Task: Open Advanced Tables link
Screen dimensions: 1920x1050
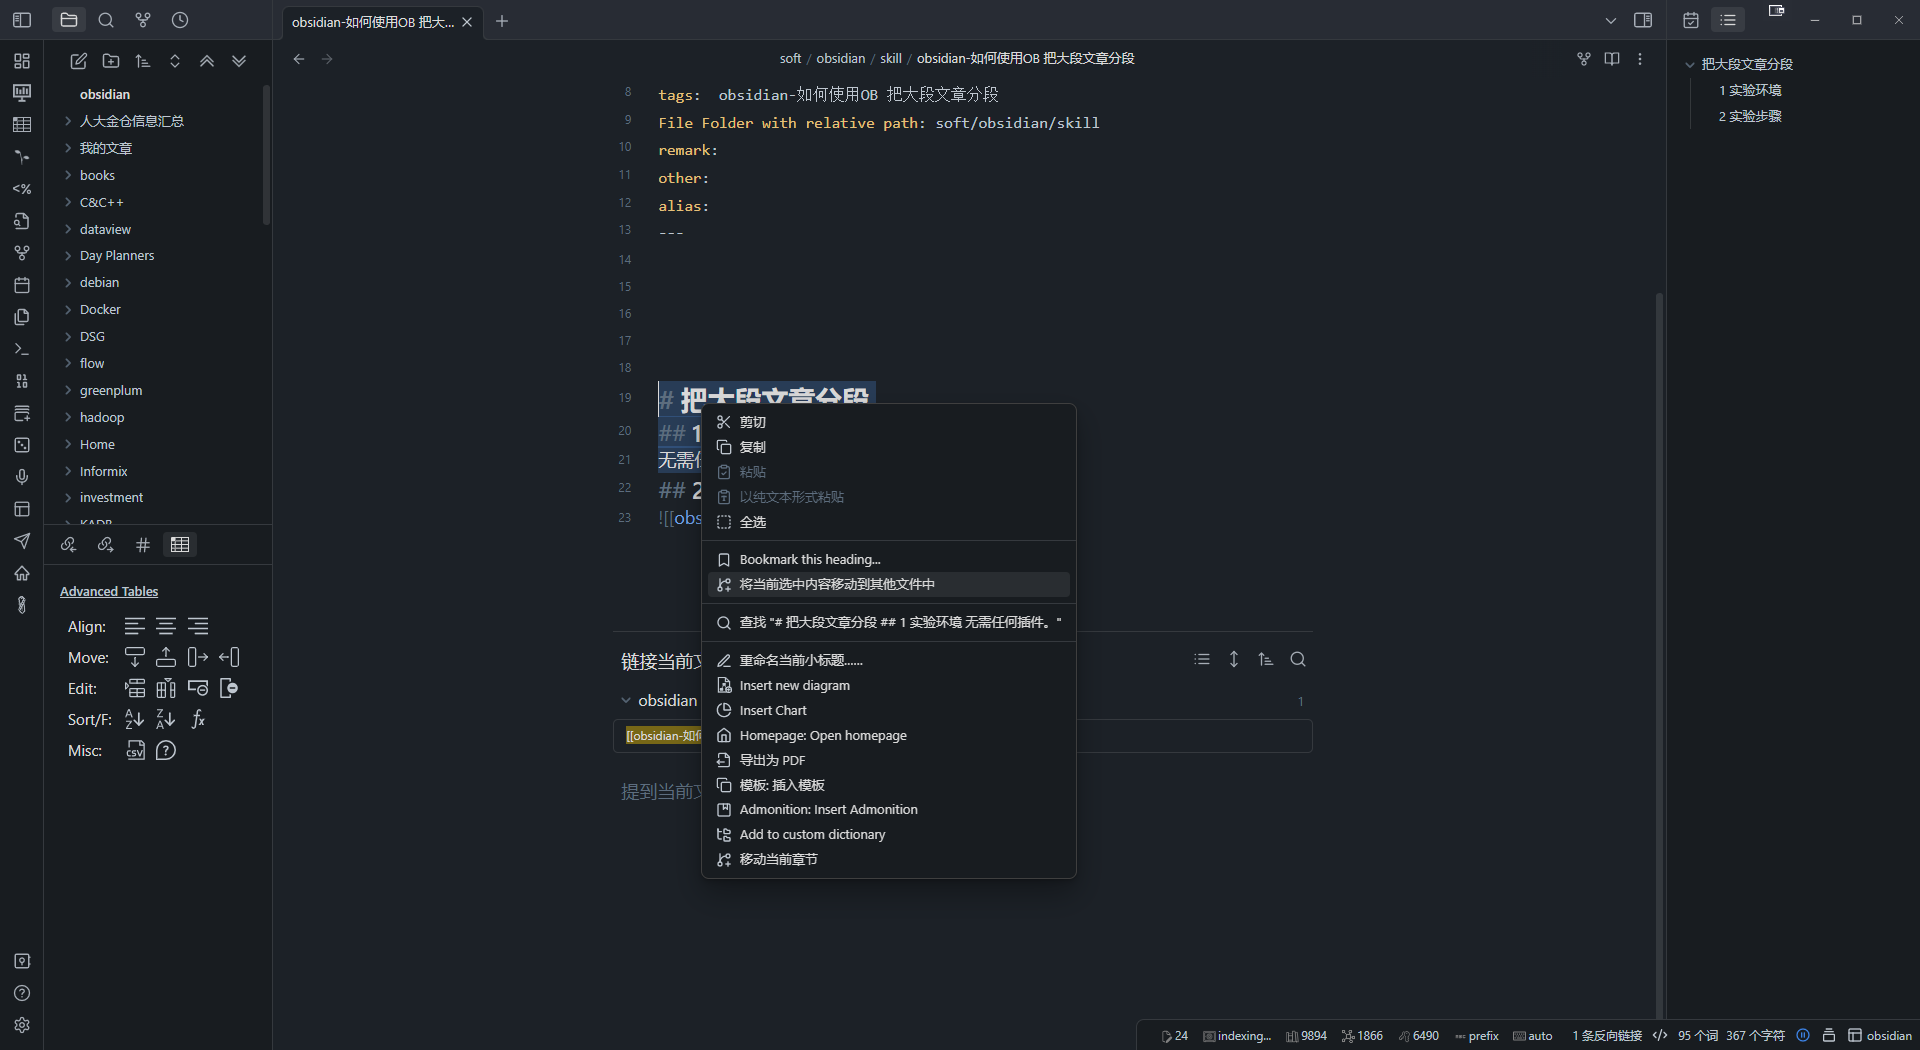Action: pyautogui.click(x=109, y=591)
